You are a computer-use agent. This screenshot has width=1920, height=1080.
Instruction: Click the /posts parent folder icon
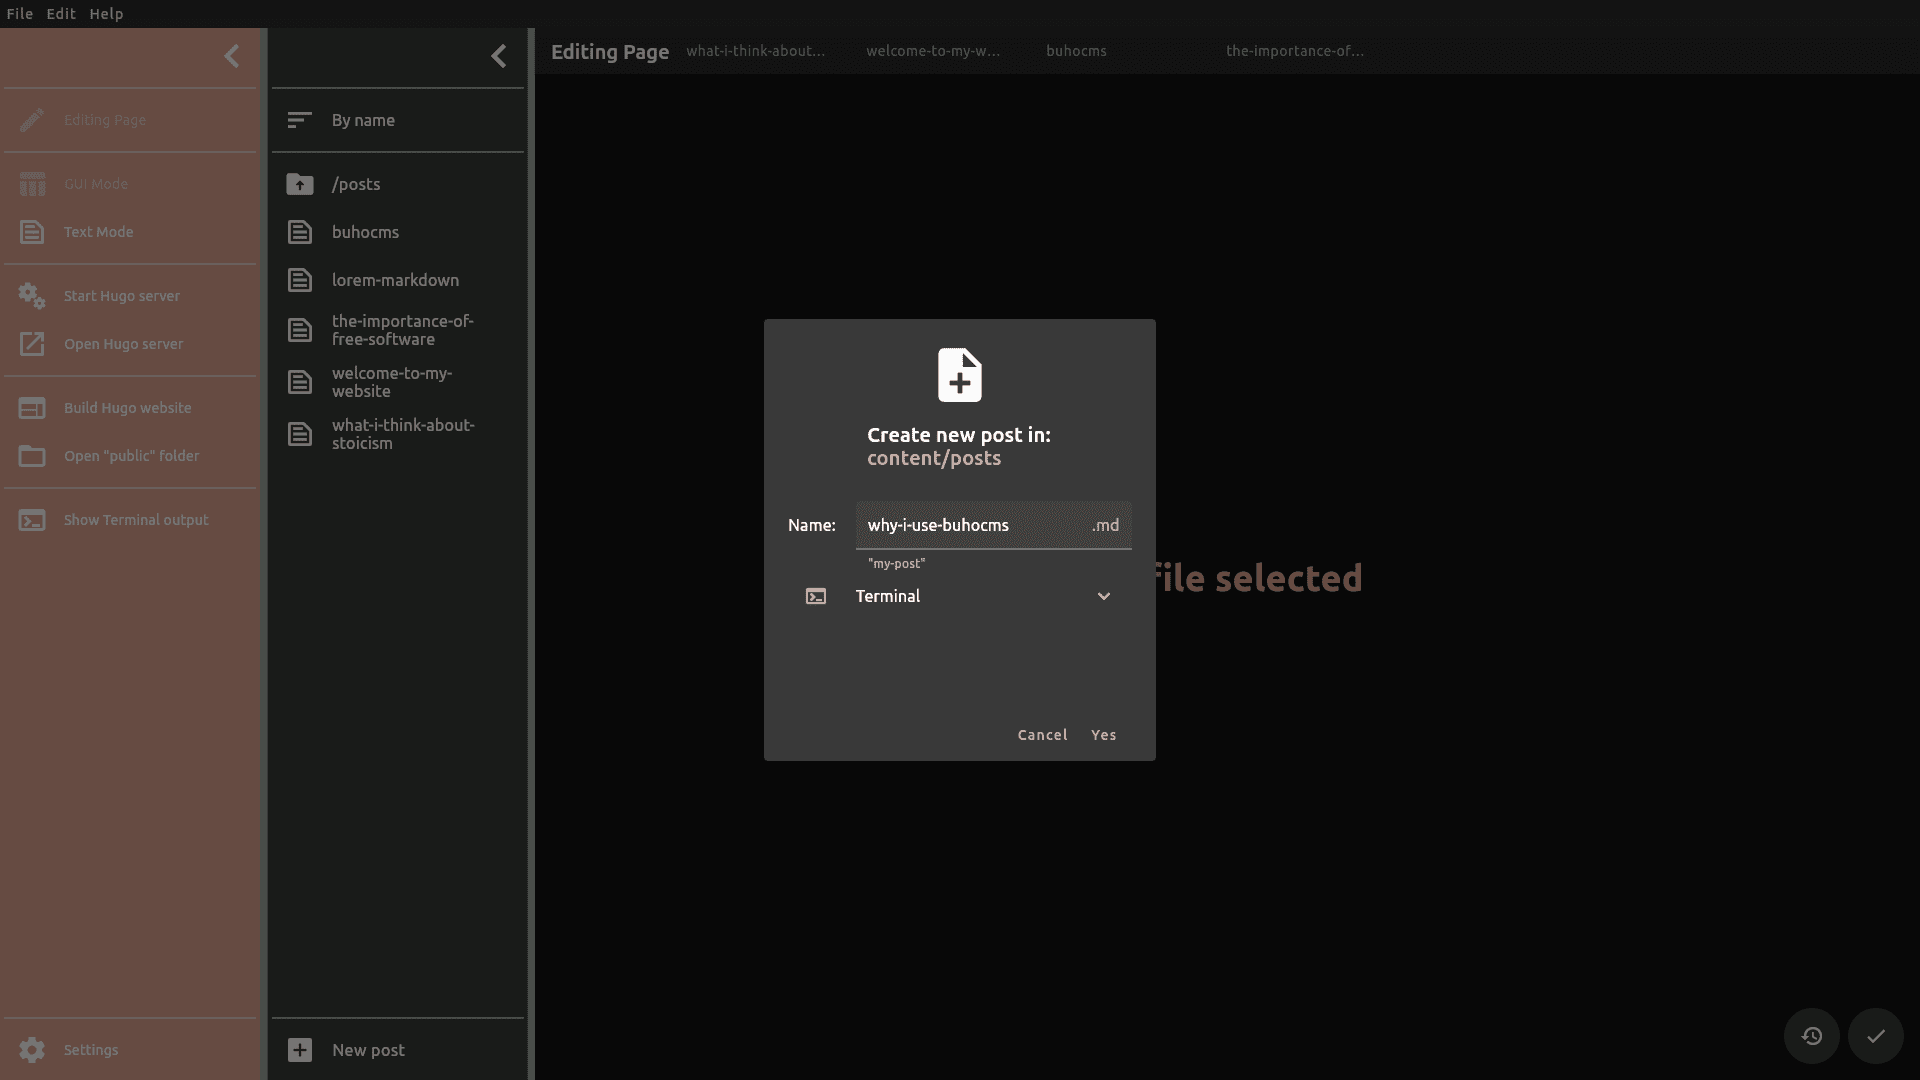click(300, 184)
